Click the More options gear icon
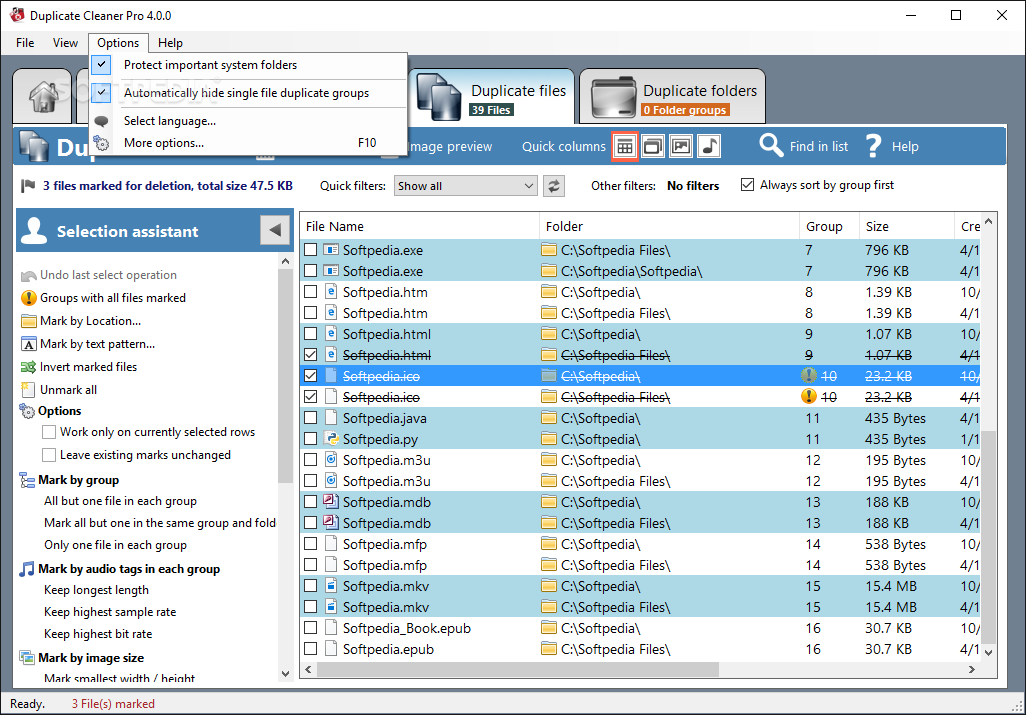 (x=101, y=143)
